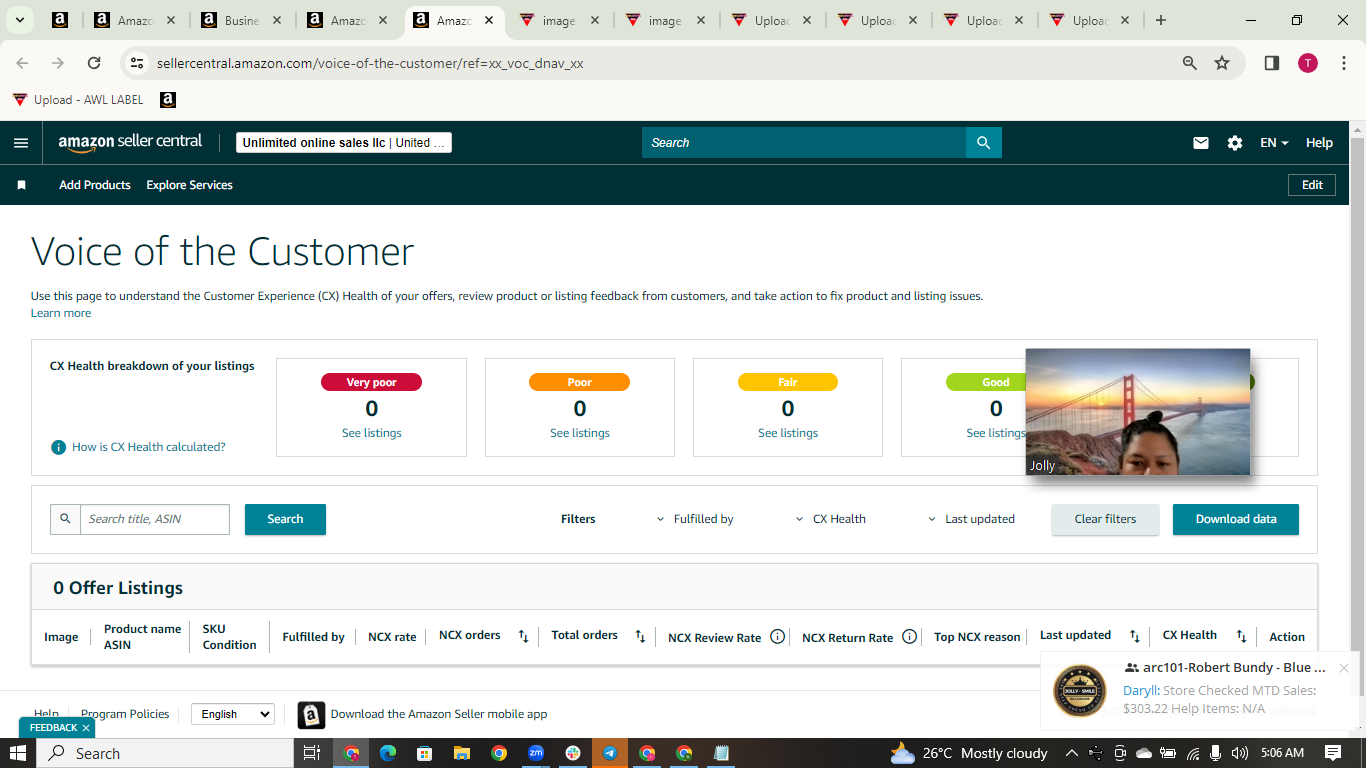Click the Edit button in the navigation bar
The height and width of the screenshot is (768, 1366).
1312,185
